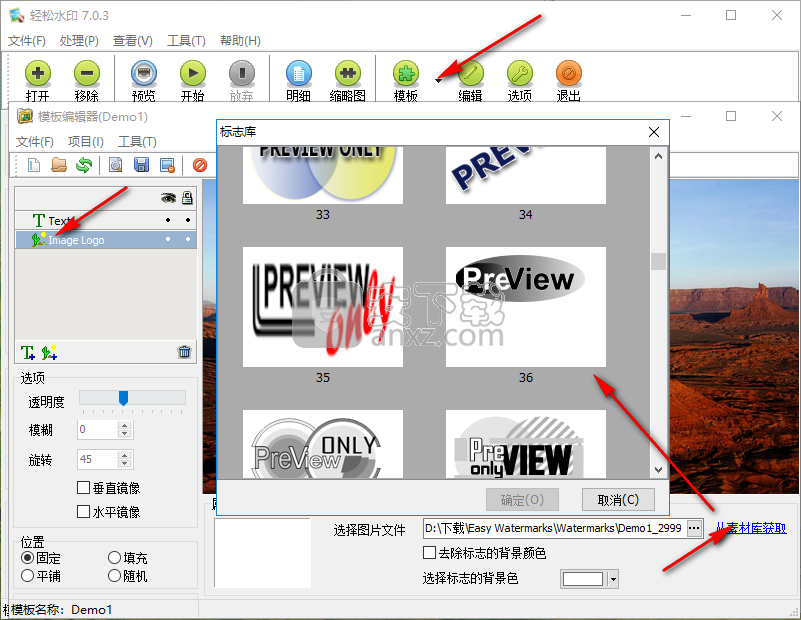Open the 项目(I) menu in template editor
The width and height of the screenshot is (801, 620).
tap(86, 141)
